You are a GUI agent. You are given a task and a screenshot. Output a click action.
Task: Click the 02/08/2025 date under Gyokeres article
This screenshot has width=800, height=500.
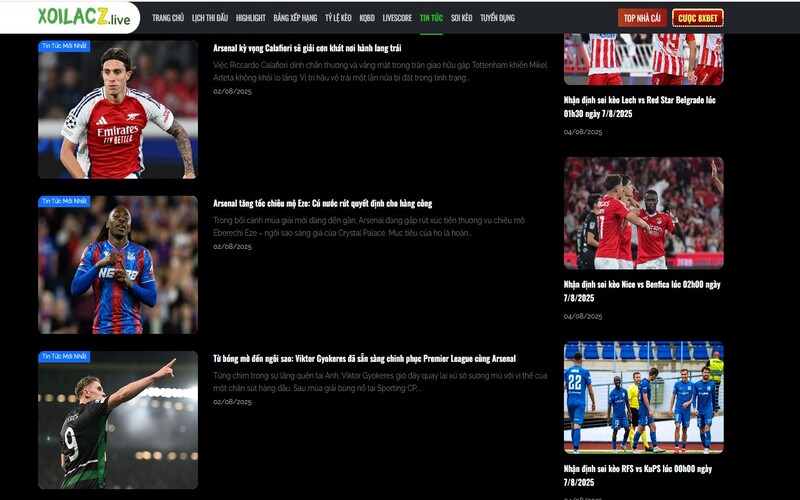(x=232, y=402)
